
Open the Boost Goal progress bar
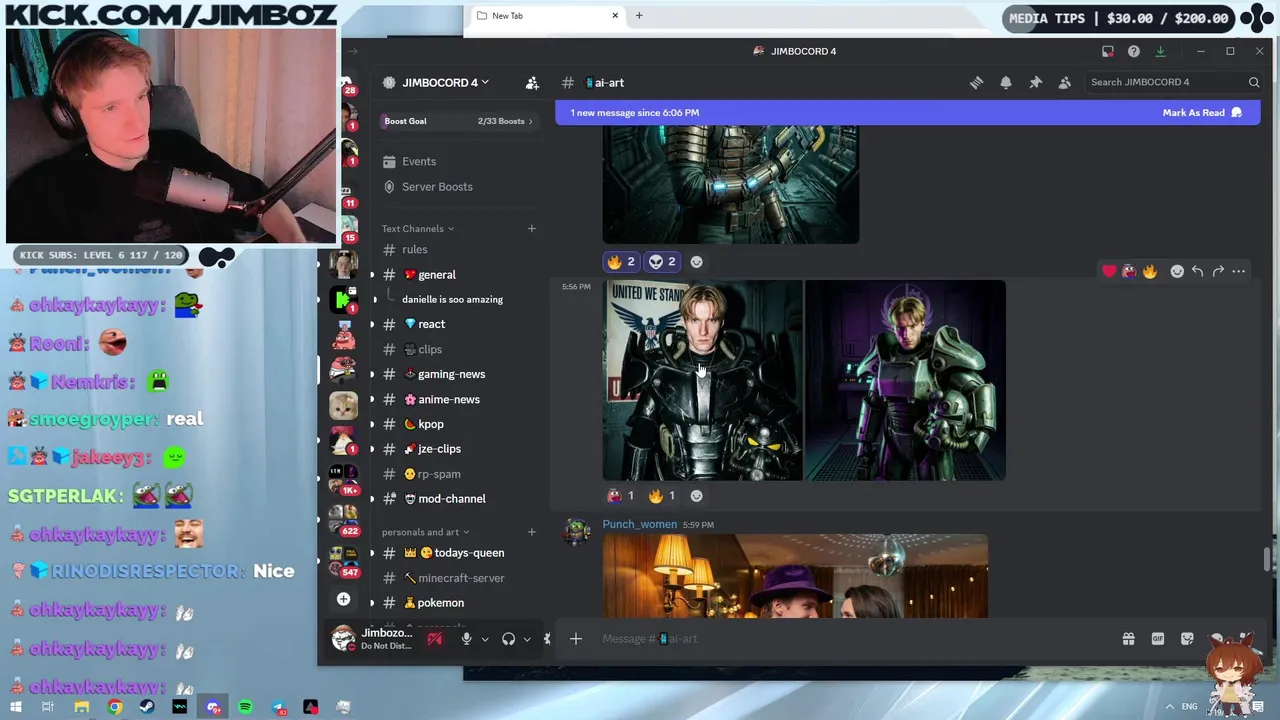tap(458, 121)
